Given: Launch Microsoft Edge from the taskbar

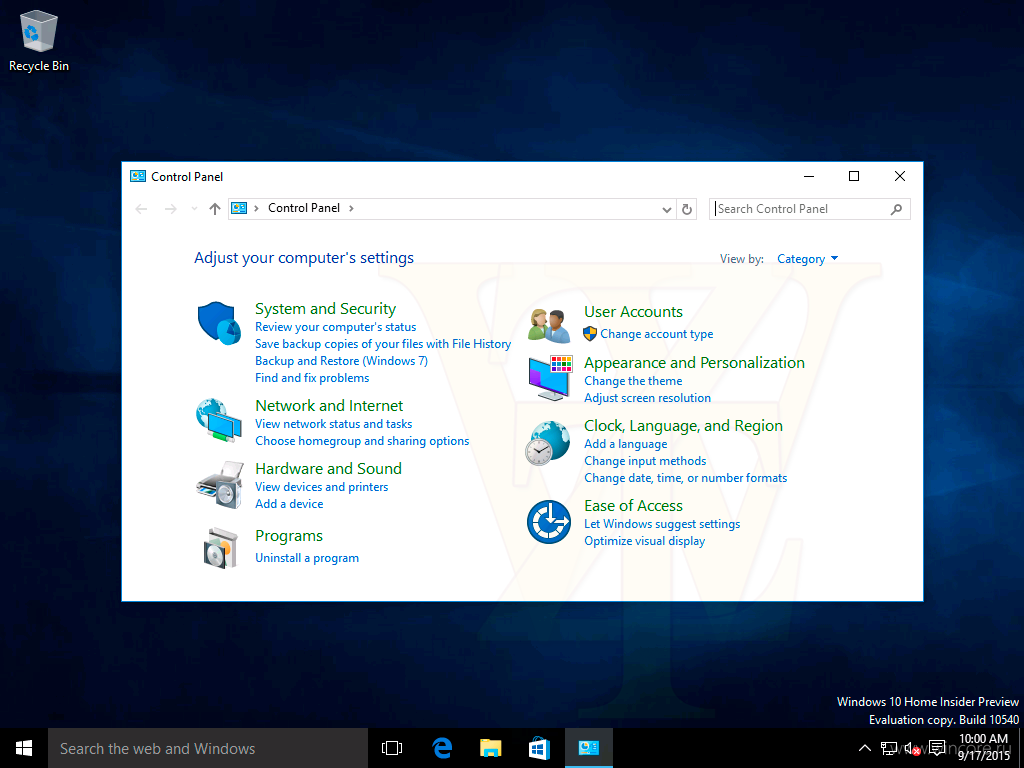Looking at the screenshot, I should (x=442, y=748).
